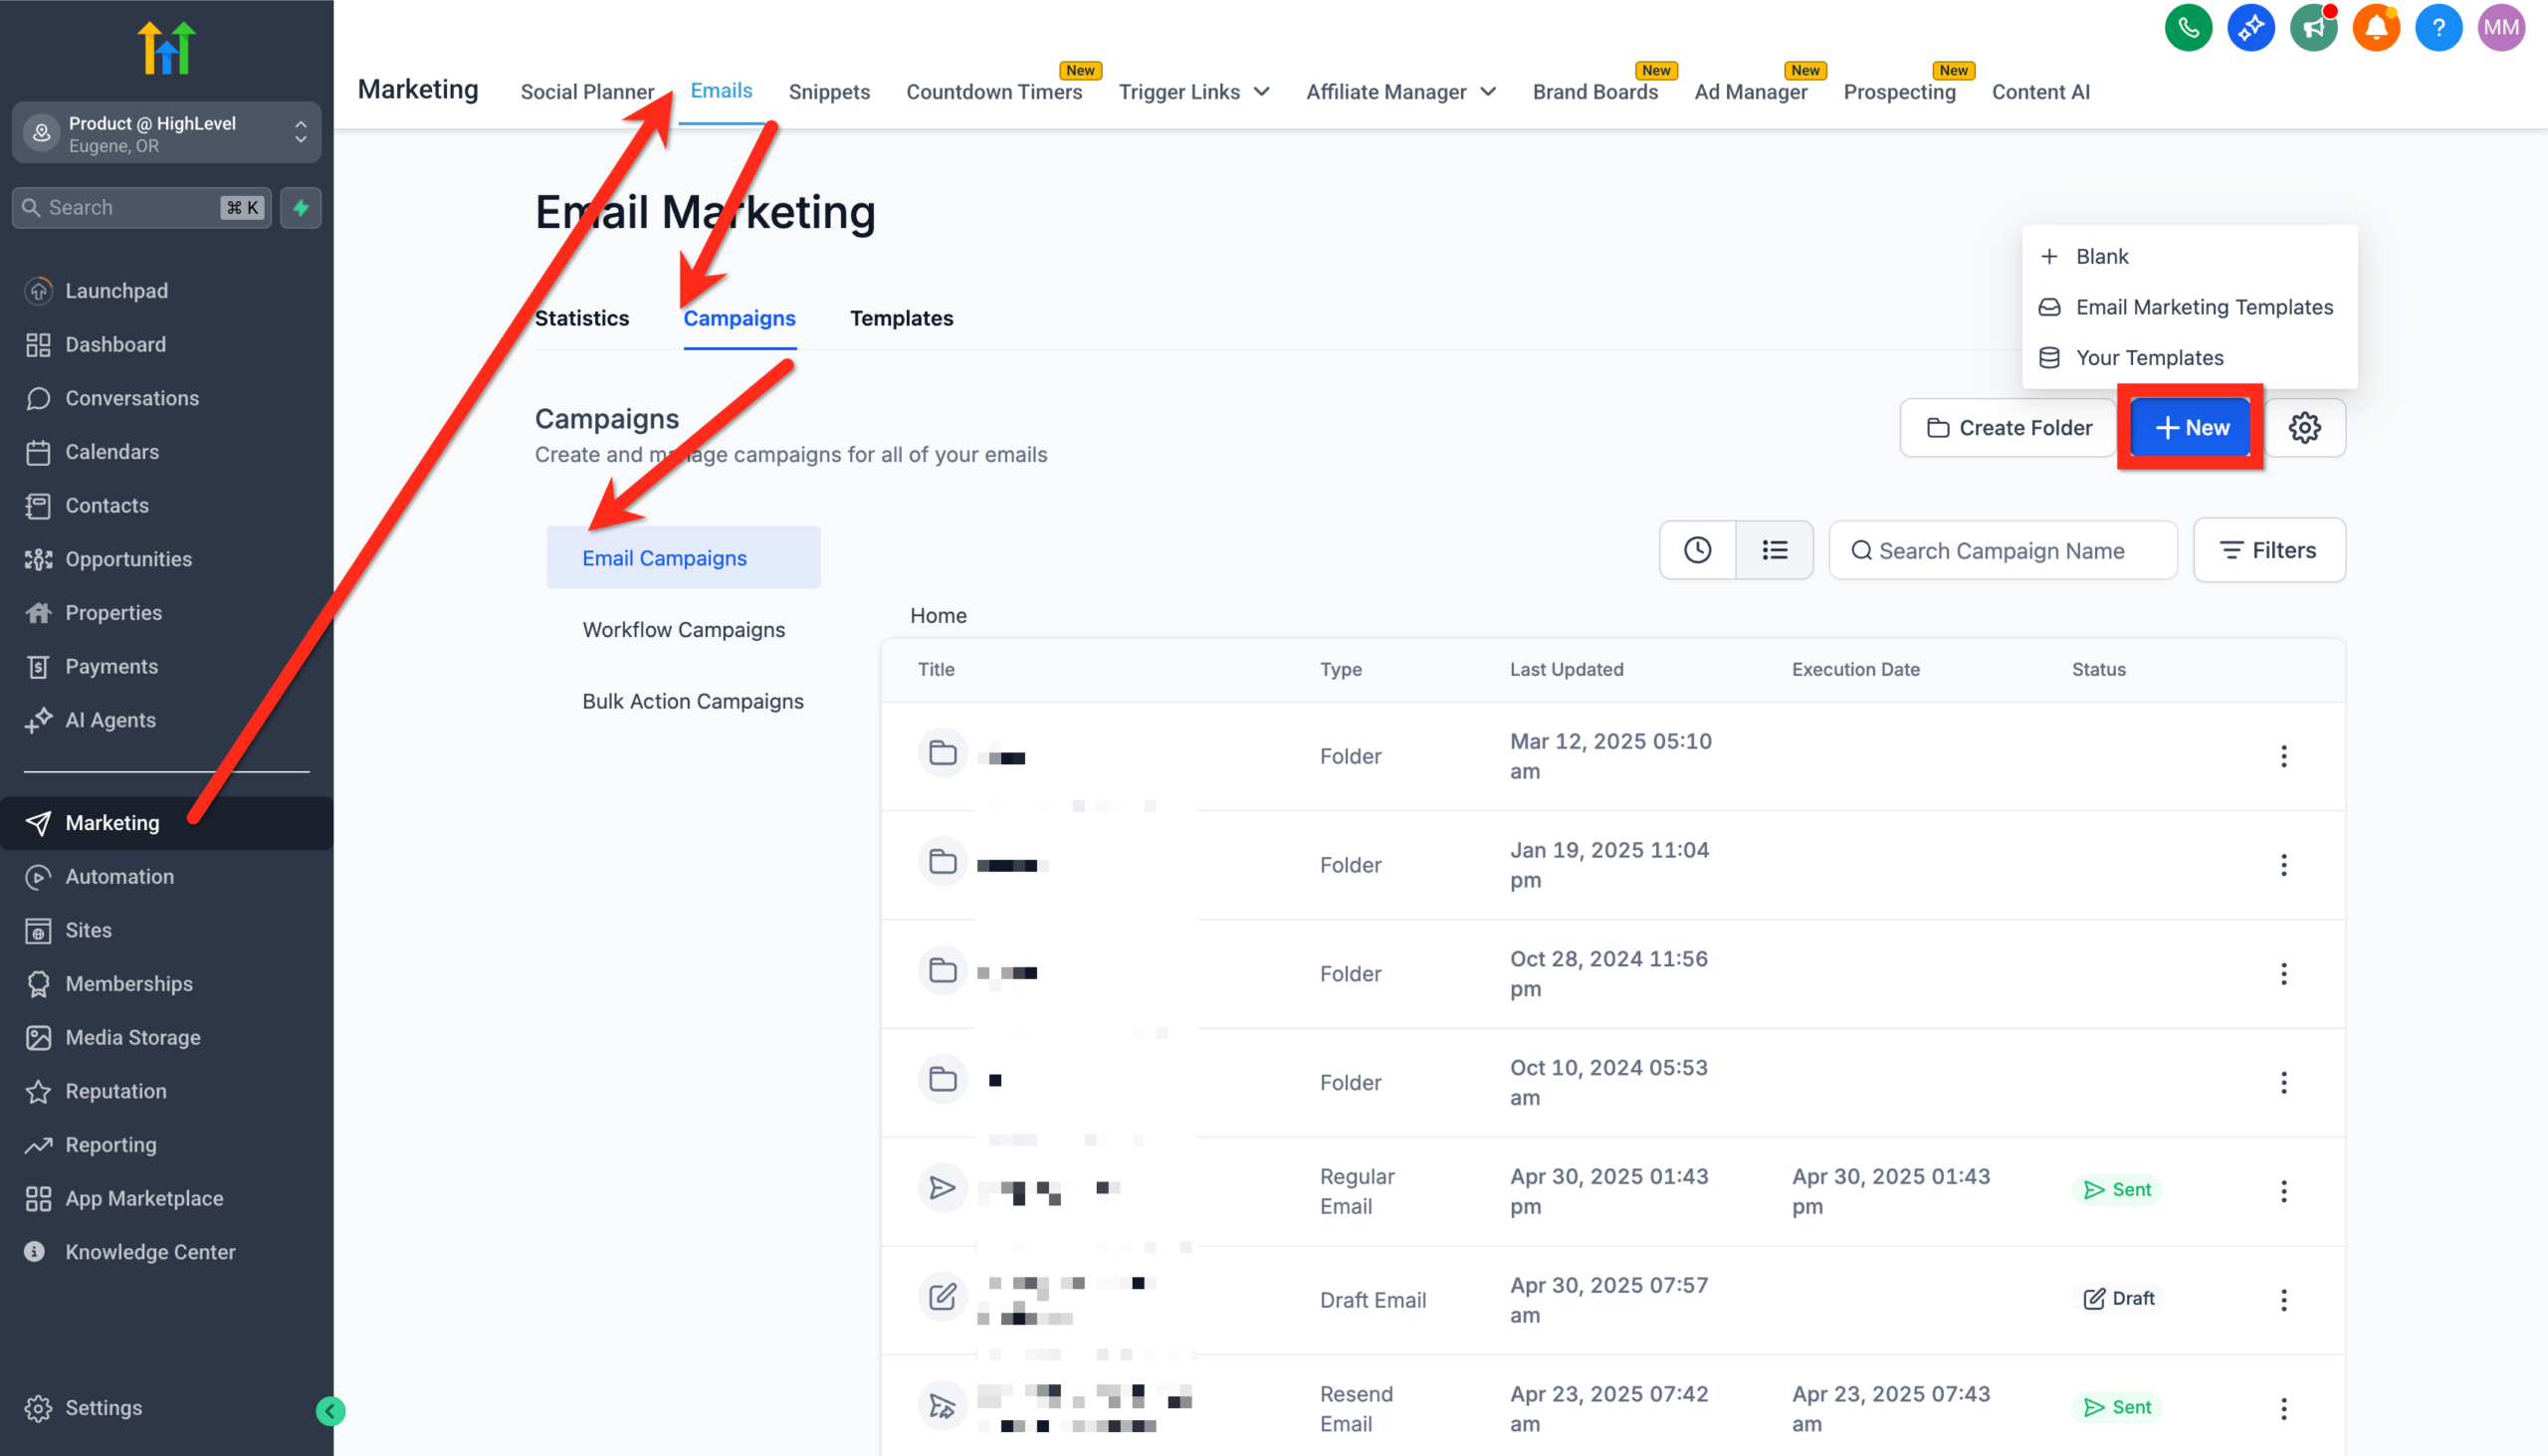2548x1456 pixels.
Task: Open the three-dot menu on the Draft Email row
Action: 2284,1299
